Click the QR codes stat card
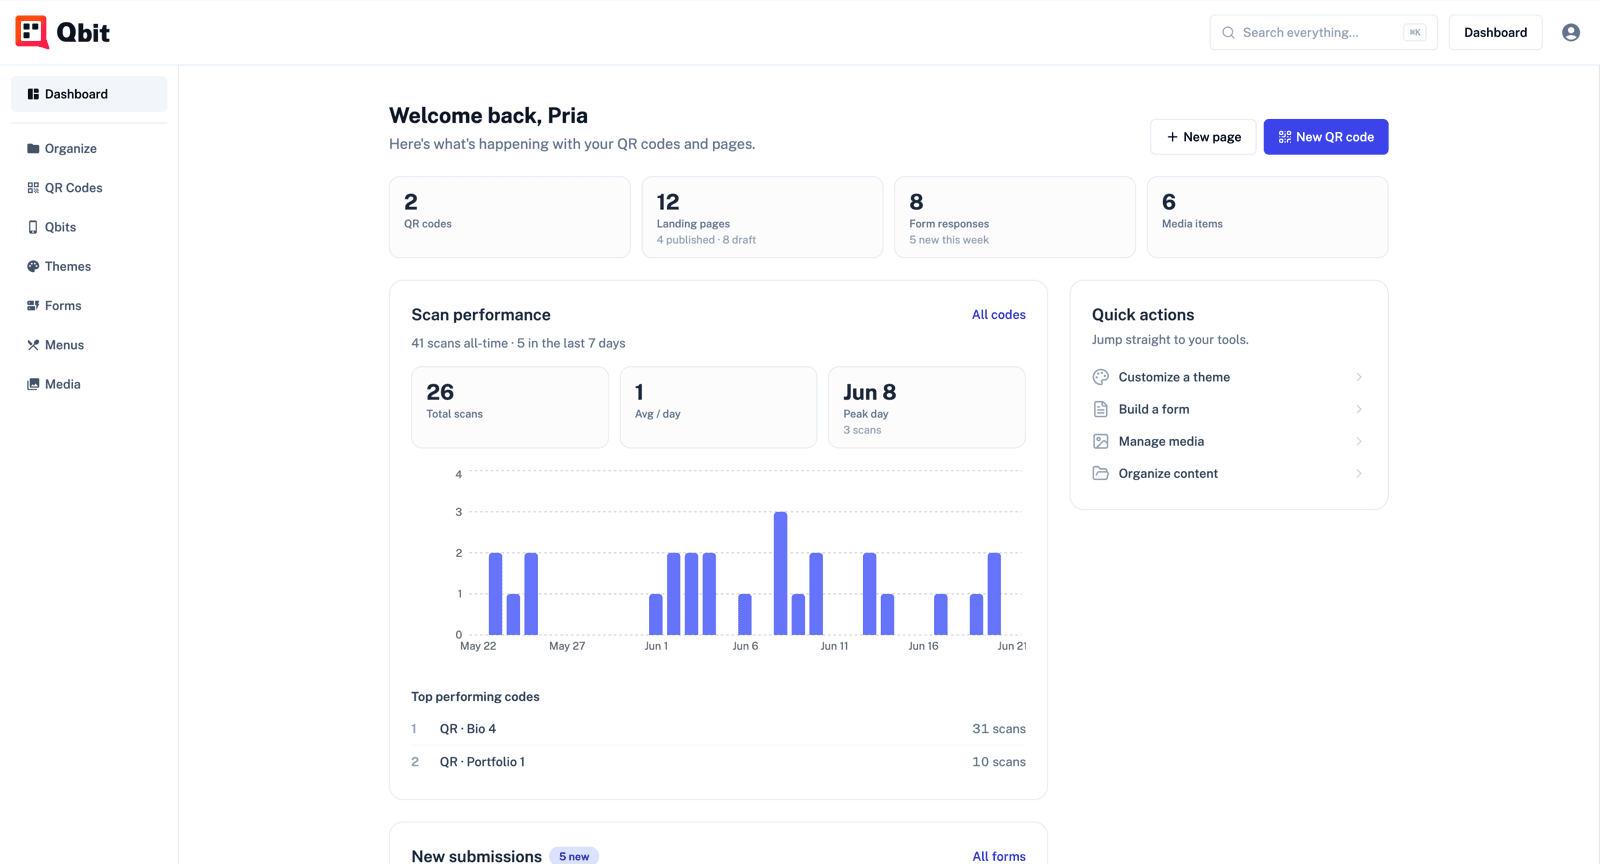 coord(510,217)
